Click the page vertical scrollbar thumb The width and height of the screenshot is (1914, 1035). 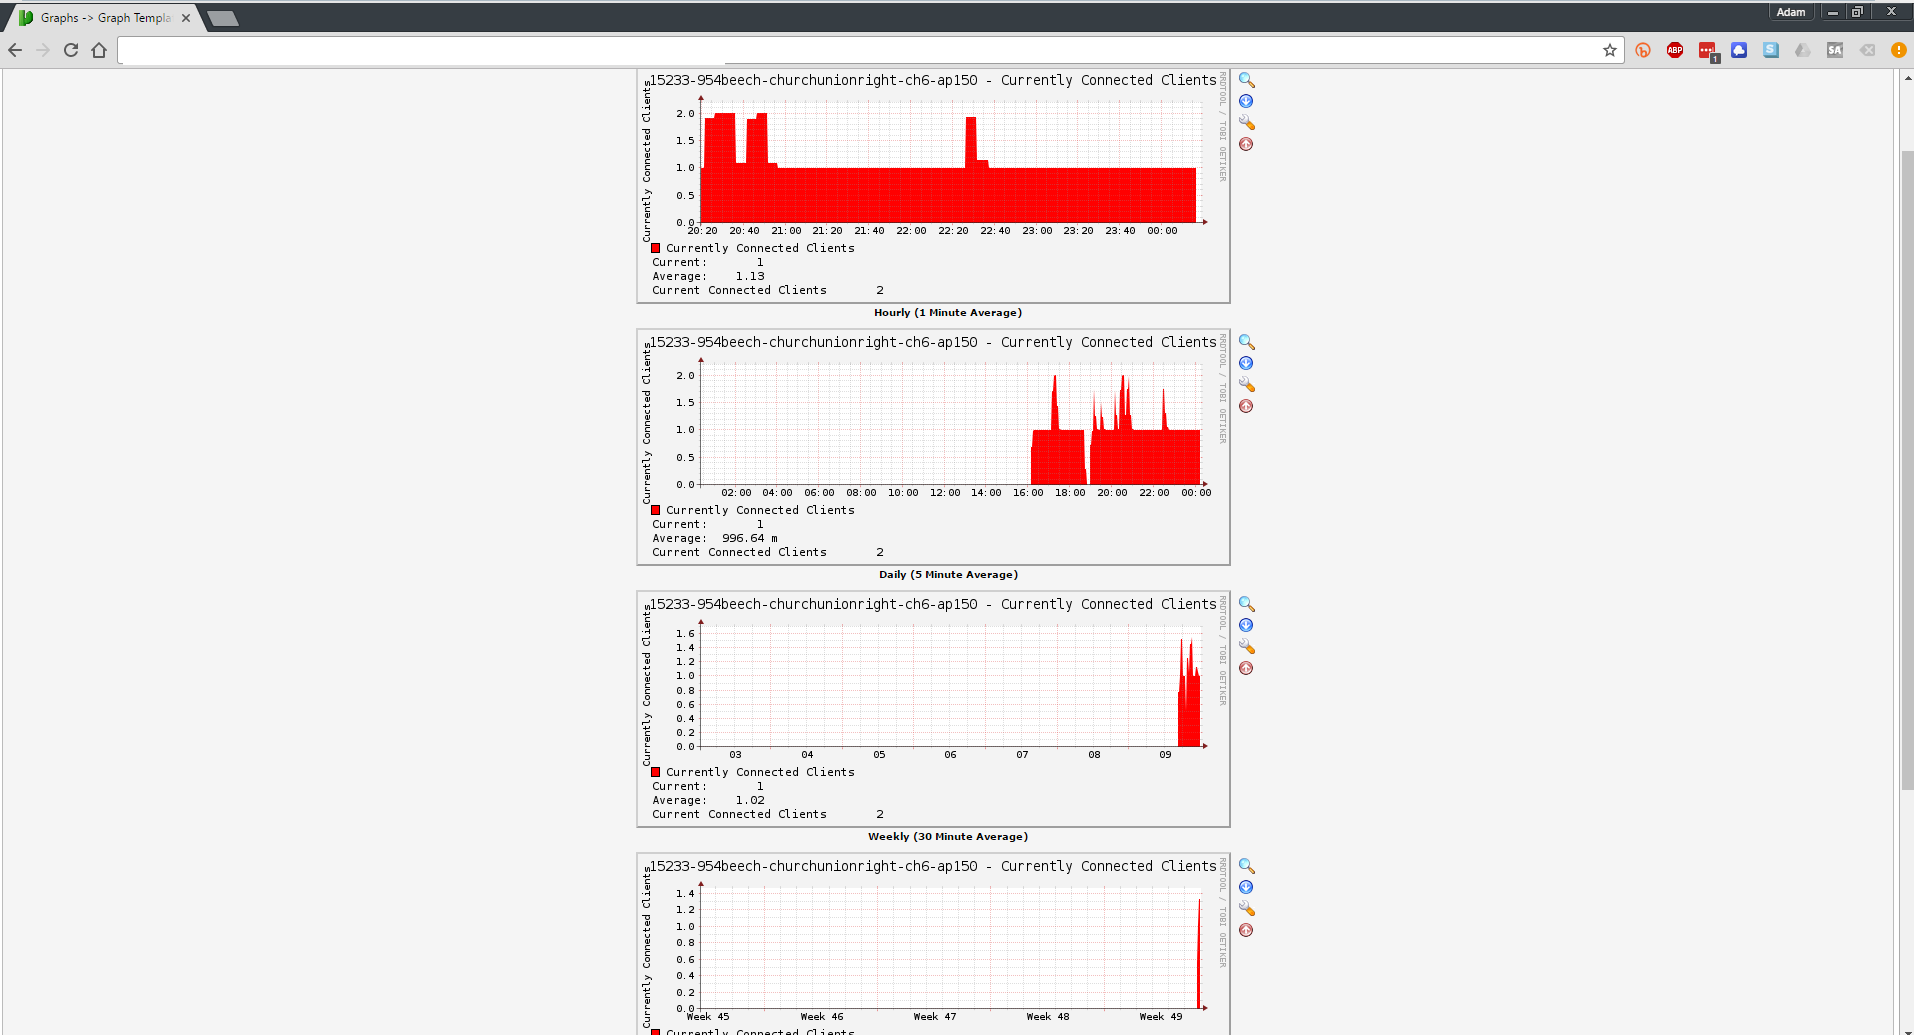point(1907,470)
